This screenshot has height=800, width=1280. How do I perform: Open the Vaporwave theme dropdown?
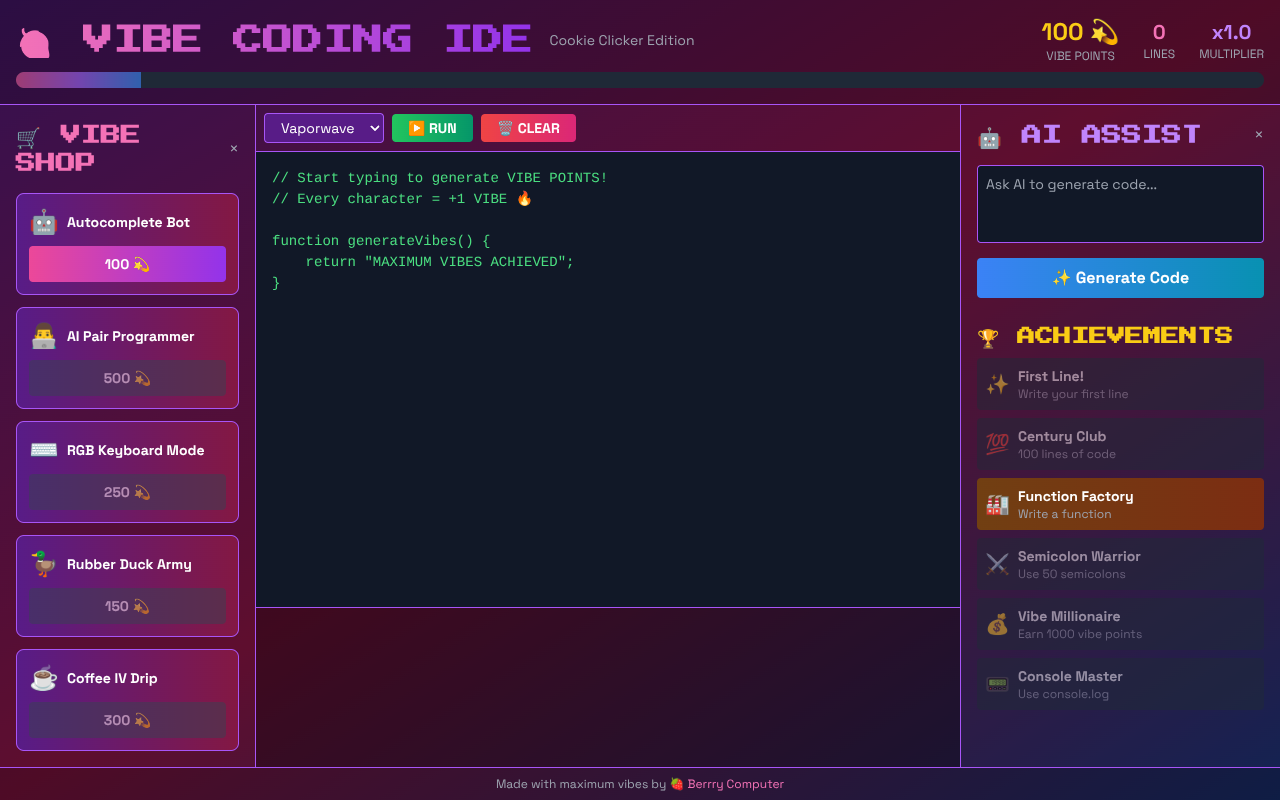(323, 128)
